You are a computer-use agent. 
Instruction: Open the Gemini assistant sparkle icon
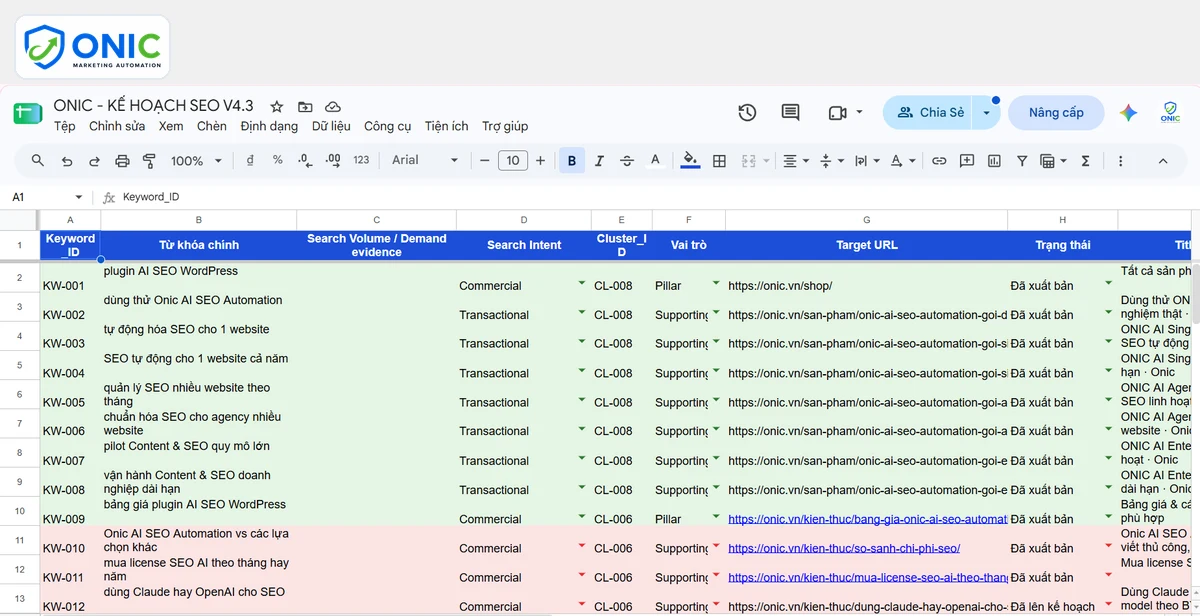point(1128,113)
